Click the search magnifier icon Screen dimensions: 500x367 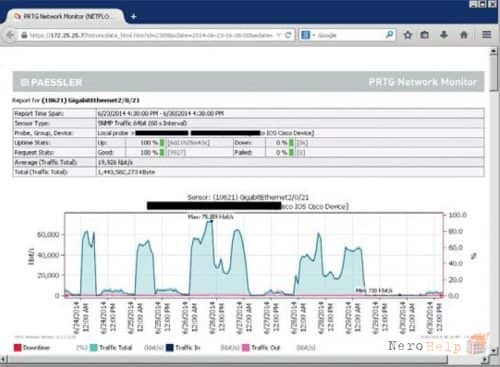click(x=389, y=35)
